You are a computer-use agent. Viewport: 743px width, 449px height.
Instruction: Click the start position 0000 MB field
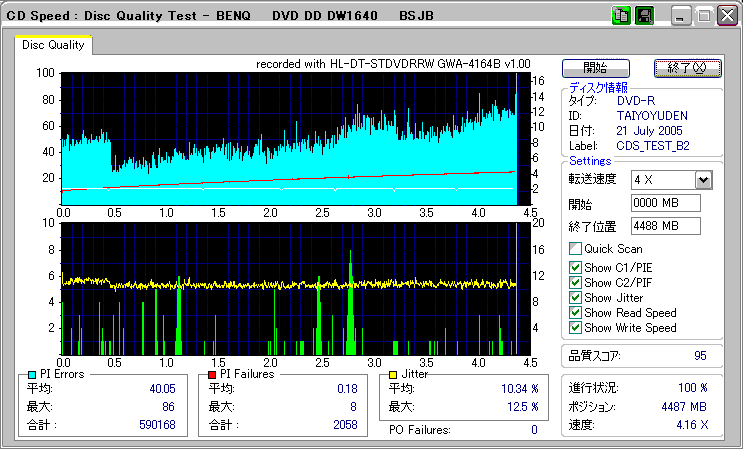coord(664,203)
